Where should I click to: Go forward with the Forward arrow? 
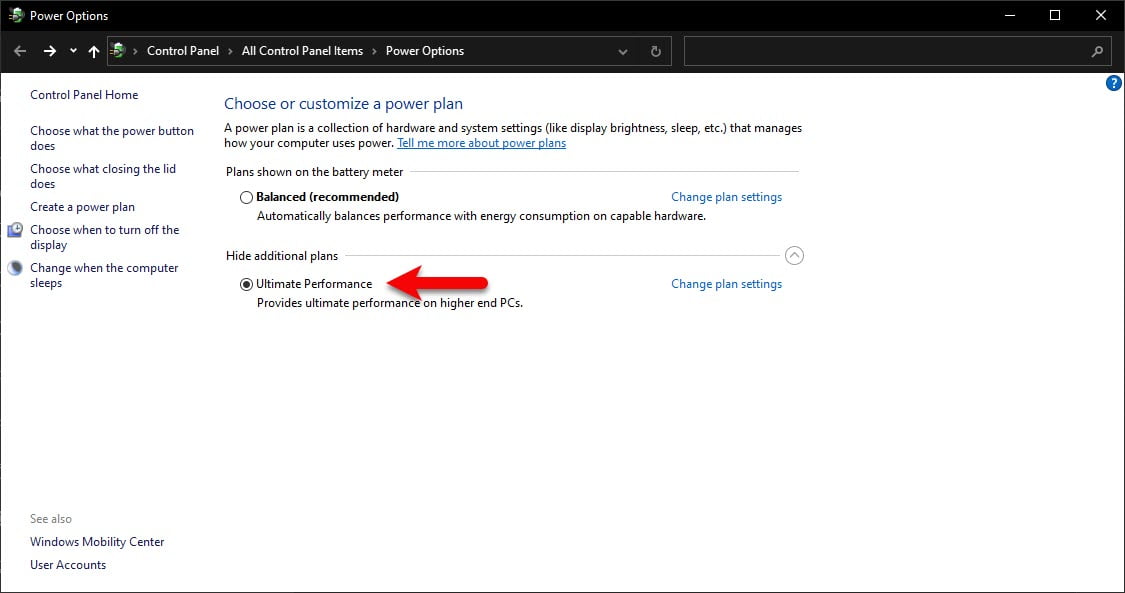pyautogui.click(x=50, y=51)
